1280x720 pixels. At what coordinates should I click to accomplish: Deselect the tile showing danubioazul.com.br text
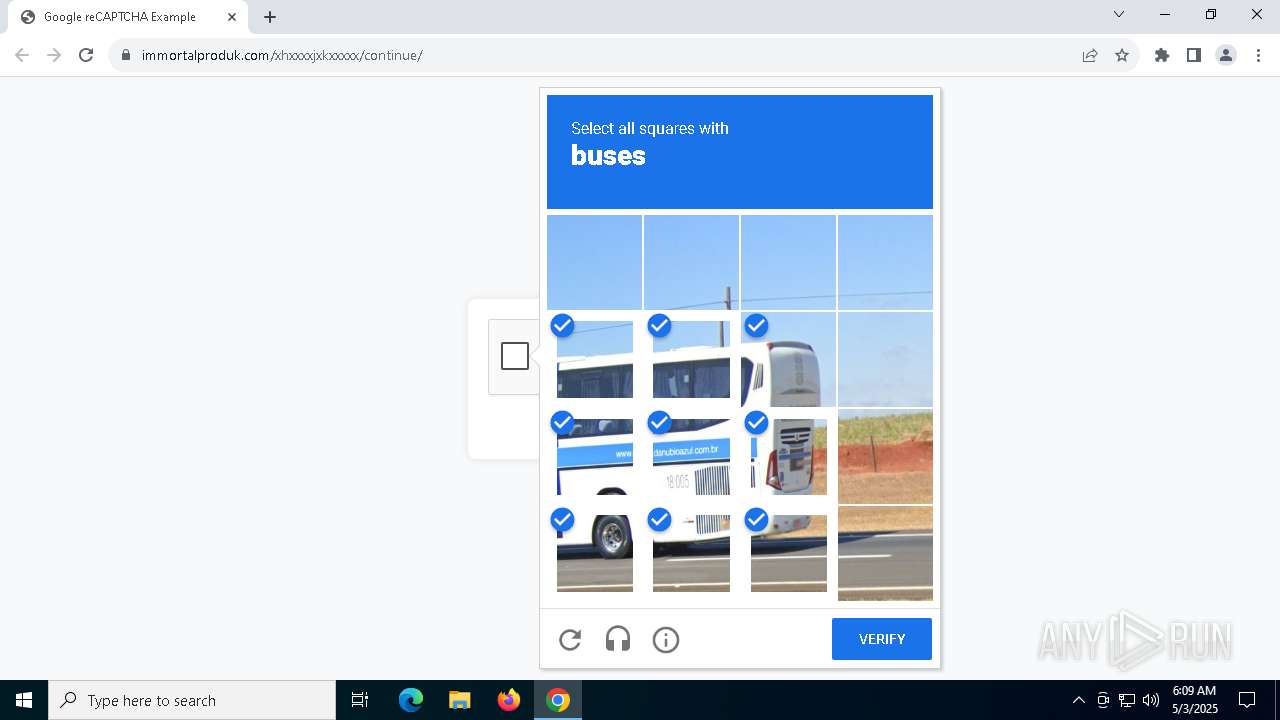(x=691, y=456)
